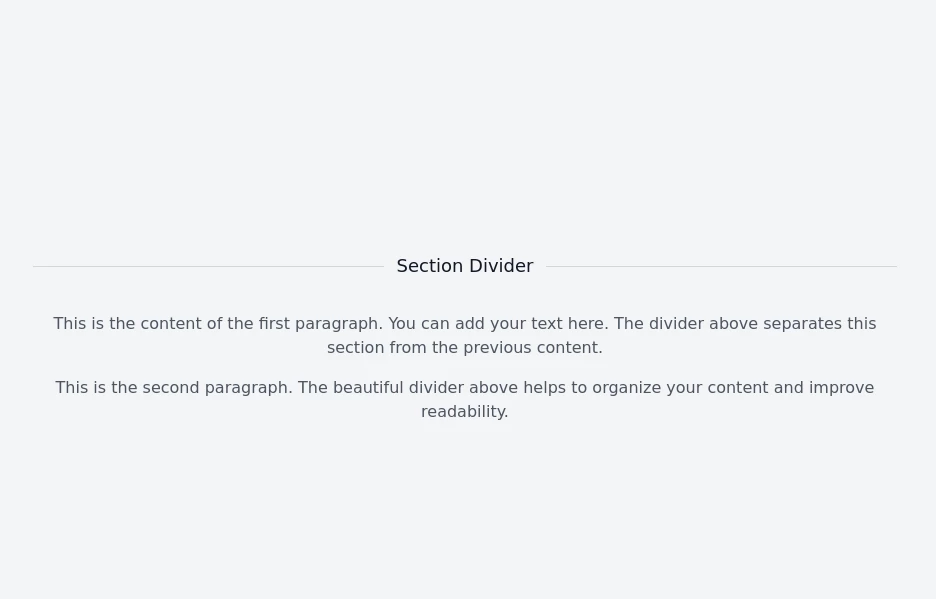The height and width of the screenshot is (599, 936).
Task: Click the divider line left of the heading
Action: (x=208, y=266)
